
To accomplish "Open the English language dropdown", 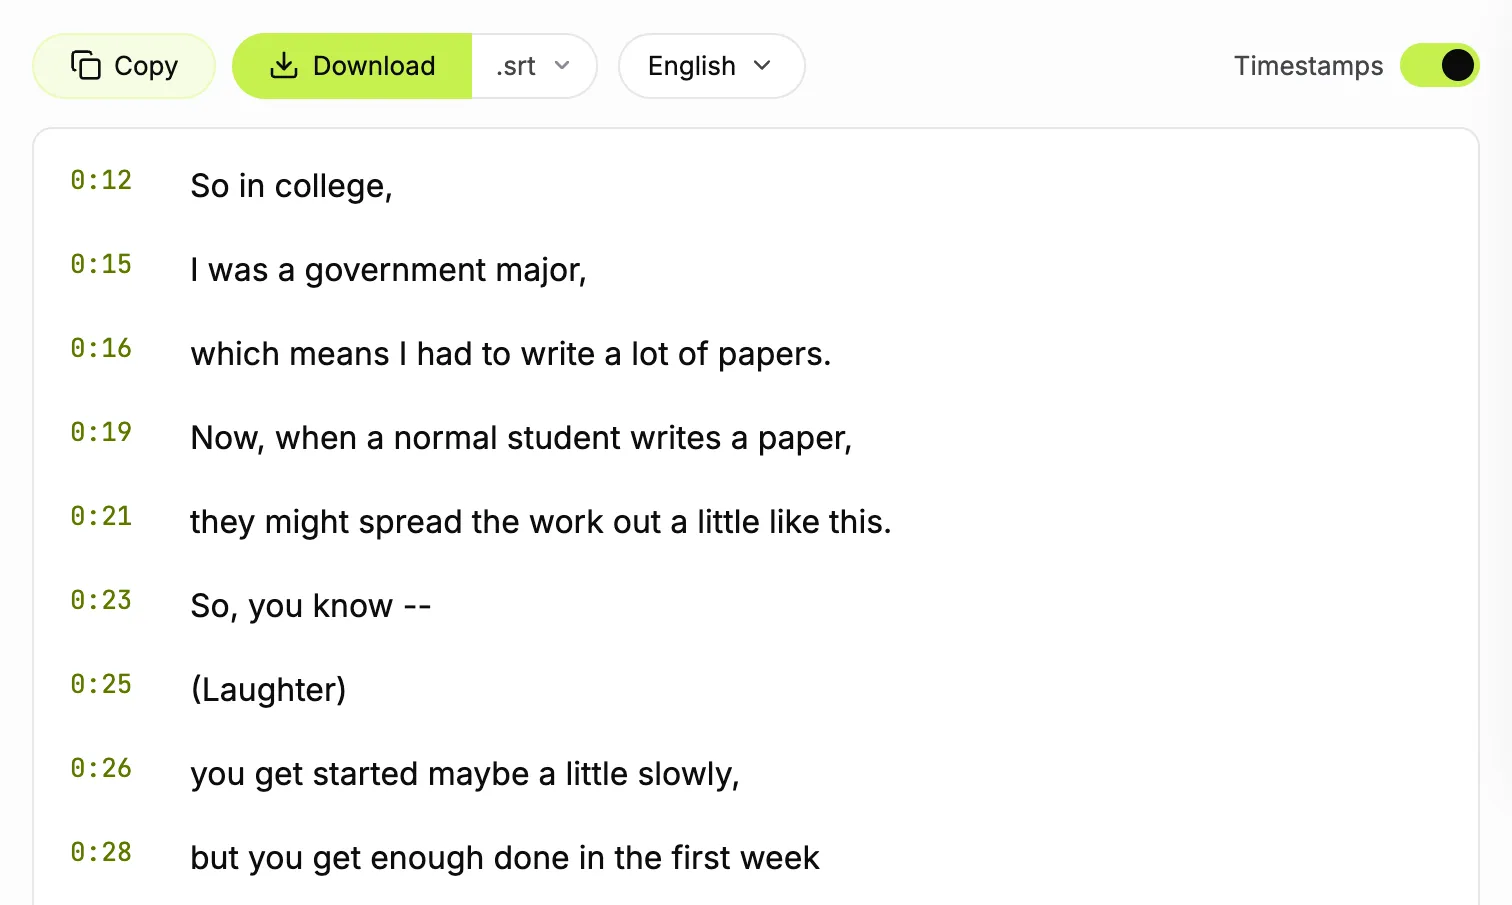I will tap(711, 66).
